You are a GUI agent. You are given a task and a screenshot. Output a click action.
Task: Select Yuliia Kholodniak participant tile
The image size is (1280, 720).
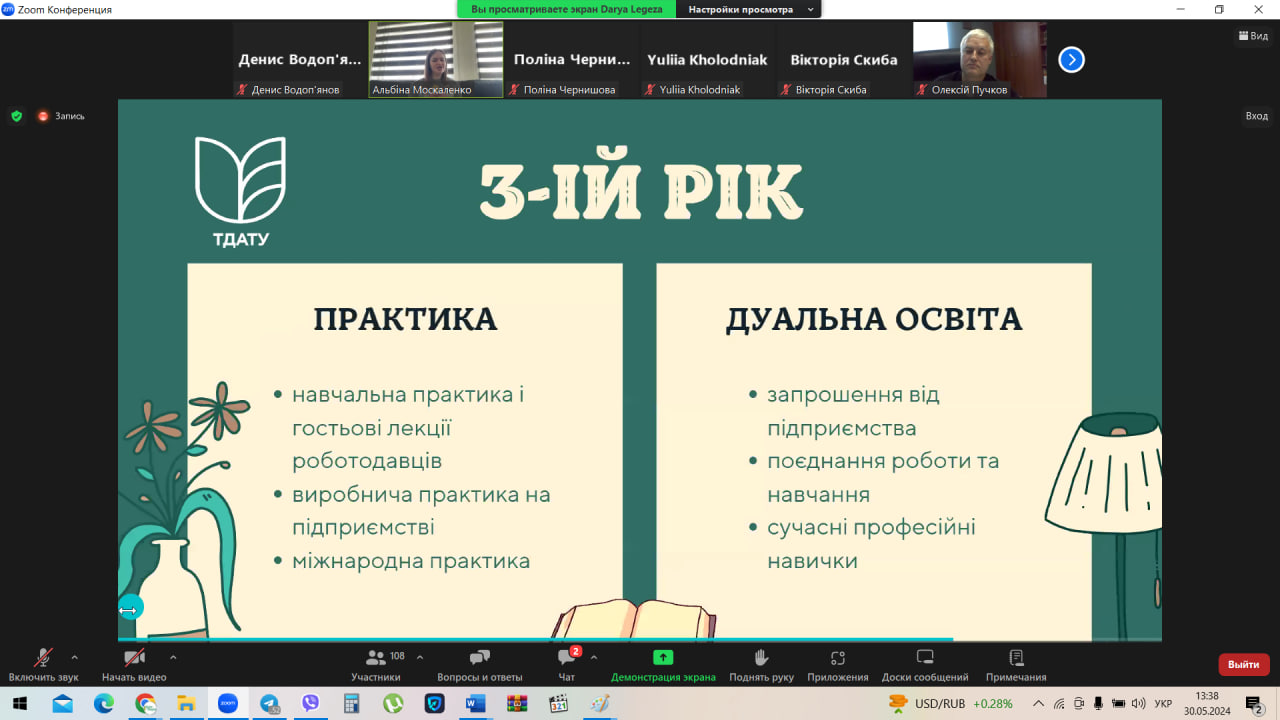[x=708, y=59]
